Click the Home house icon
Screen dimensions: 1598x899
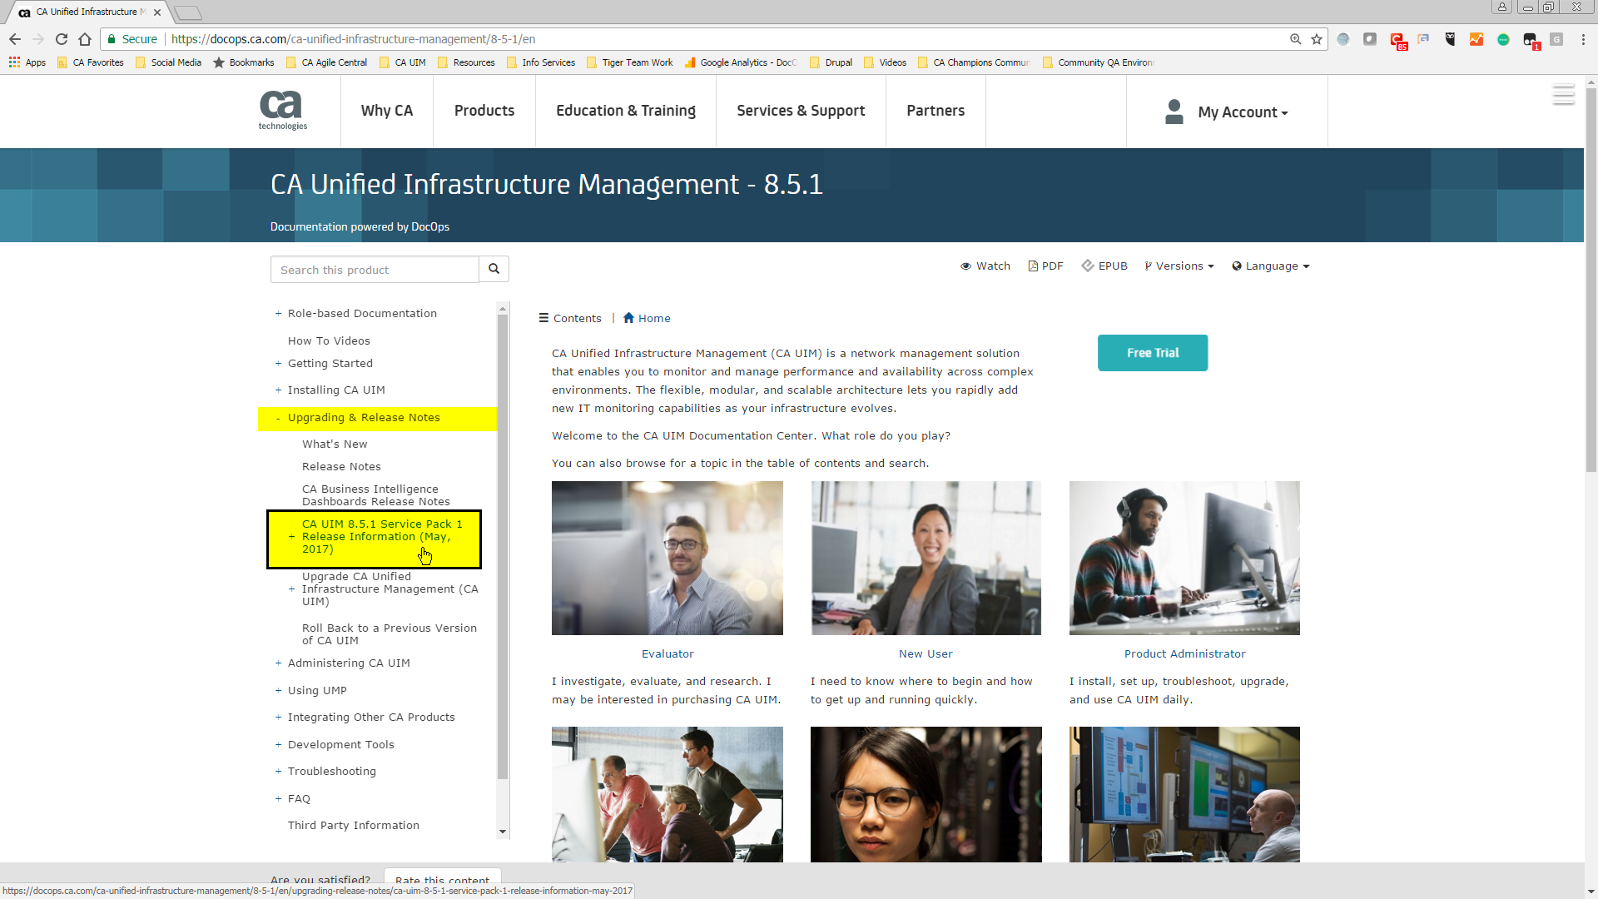pos(628,318)
